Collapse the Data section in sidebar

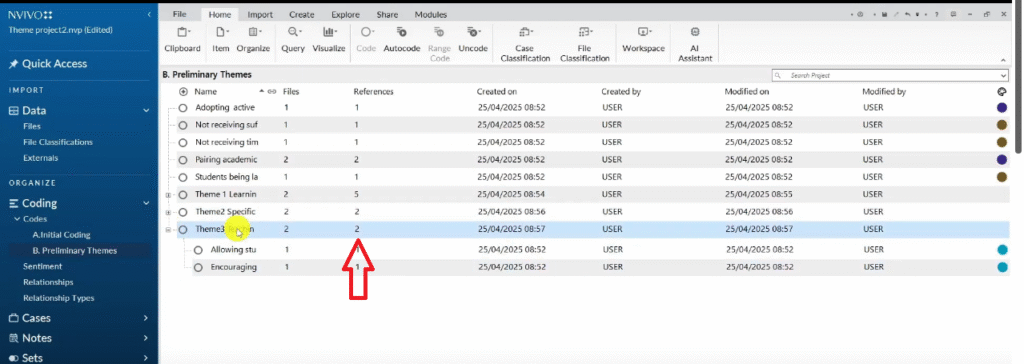click(146, 111)
